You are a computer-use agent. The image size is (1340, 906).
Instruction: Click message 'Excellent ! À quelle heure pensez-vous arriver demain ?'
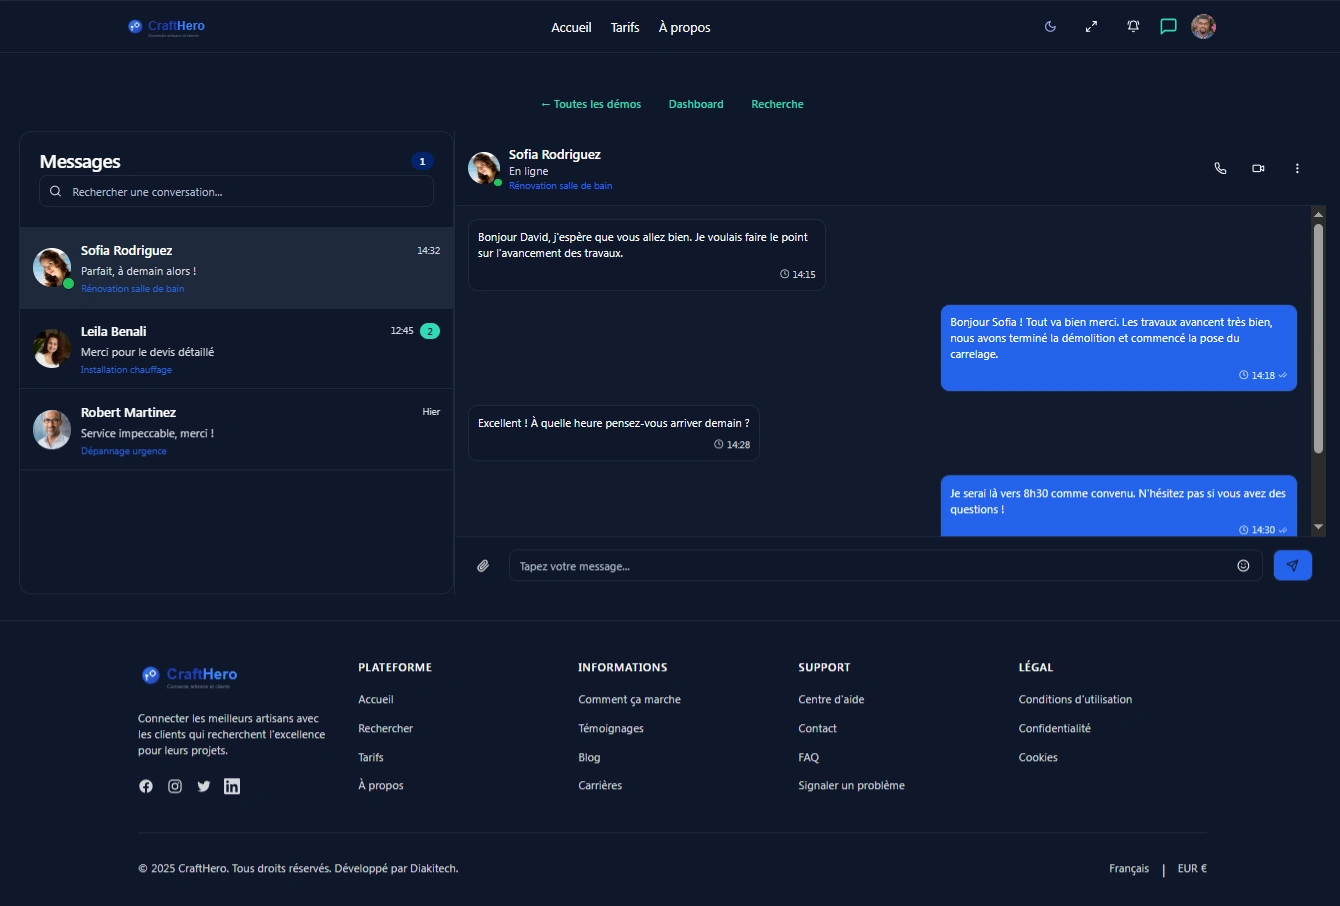(x=614, y=433)
